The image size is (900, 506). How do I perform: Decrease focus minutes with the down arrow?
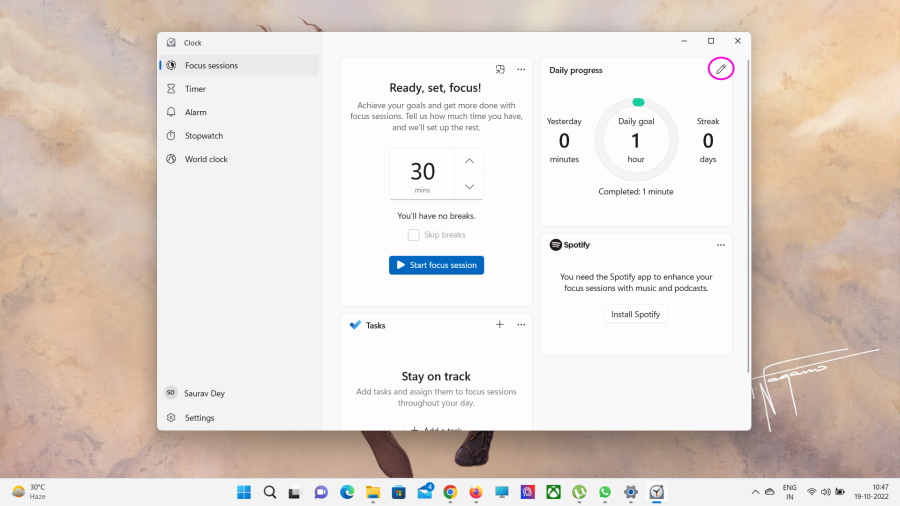coord(469,187)
